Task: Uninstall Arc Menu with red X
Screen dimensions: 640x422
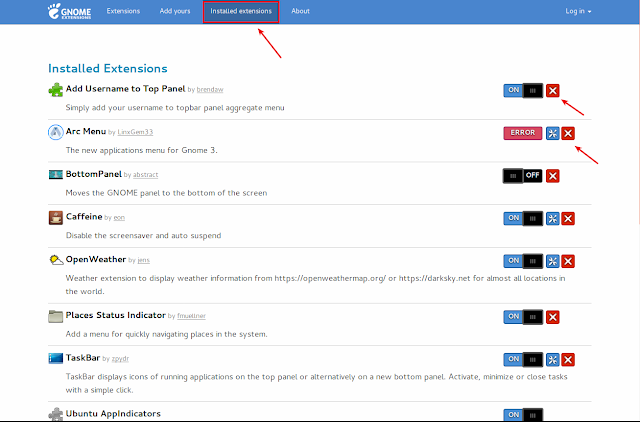Action: (x=568, y=133)
